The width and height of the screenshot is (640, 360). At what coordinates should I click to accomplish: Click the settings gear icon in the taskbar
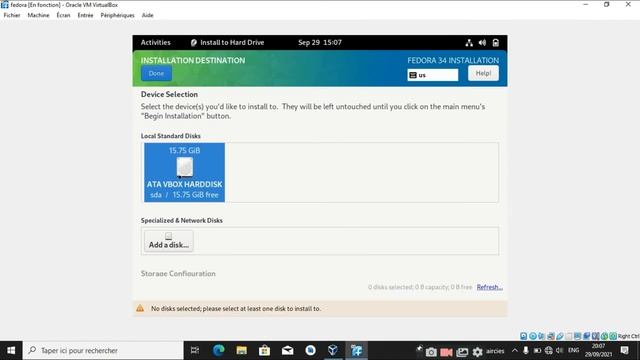(x=478, y=352)
